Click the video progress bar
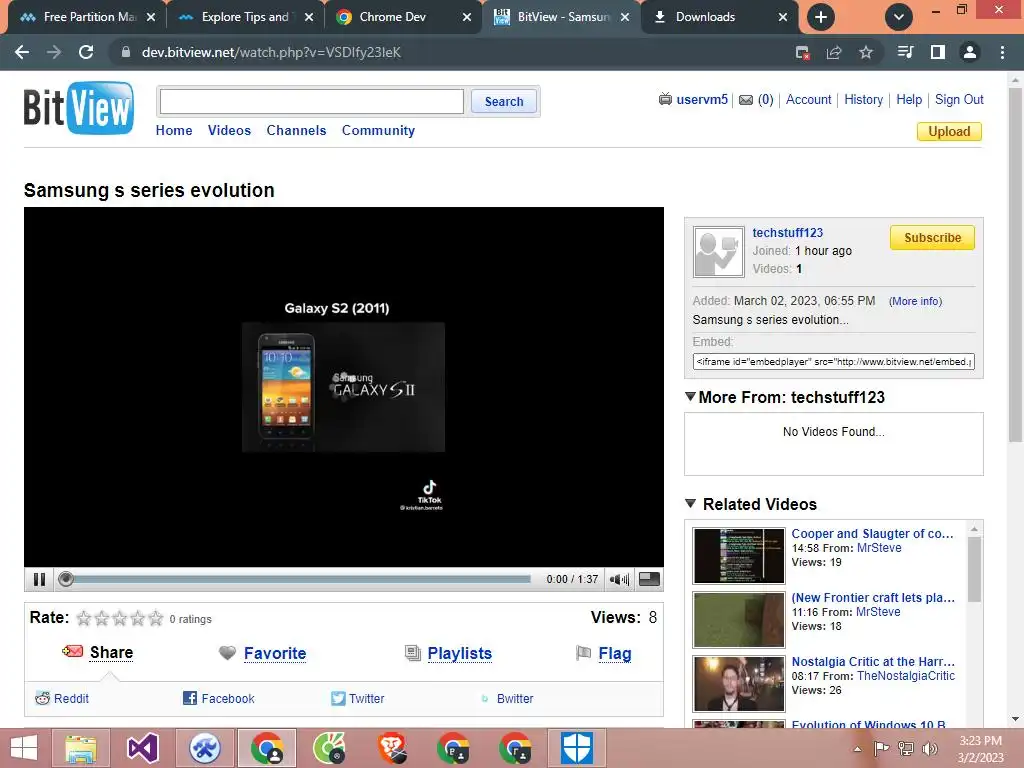 tap(302, 579)
